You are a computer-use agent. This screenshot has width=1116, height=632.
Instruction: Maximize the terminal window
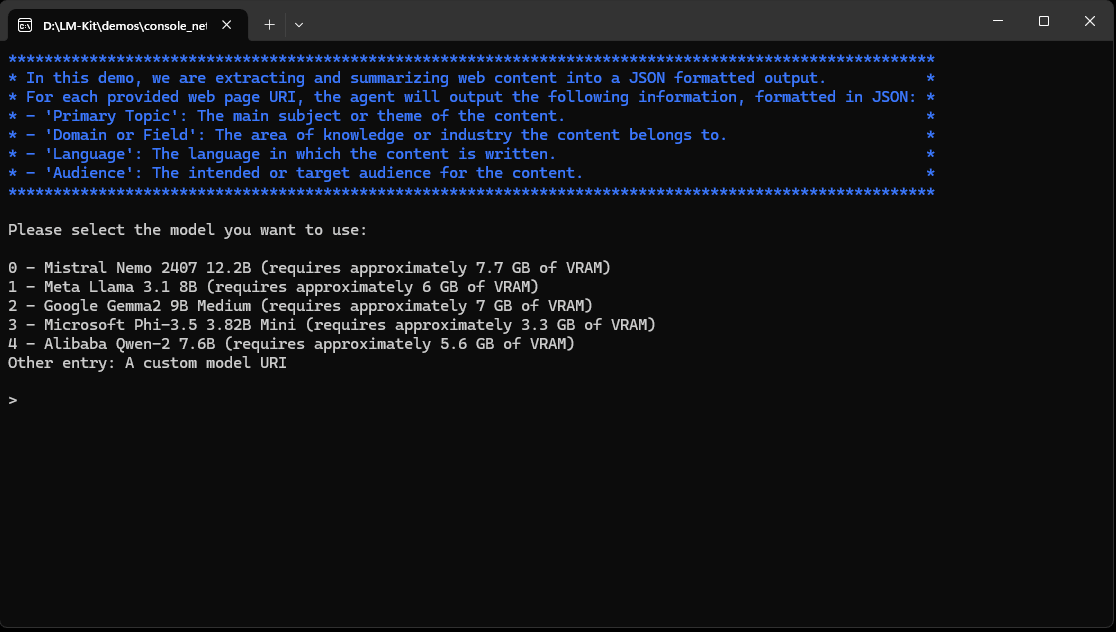coord(1043,21)
